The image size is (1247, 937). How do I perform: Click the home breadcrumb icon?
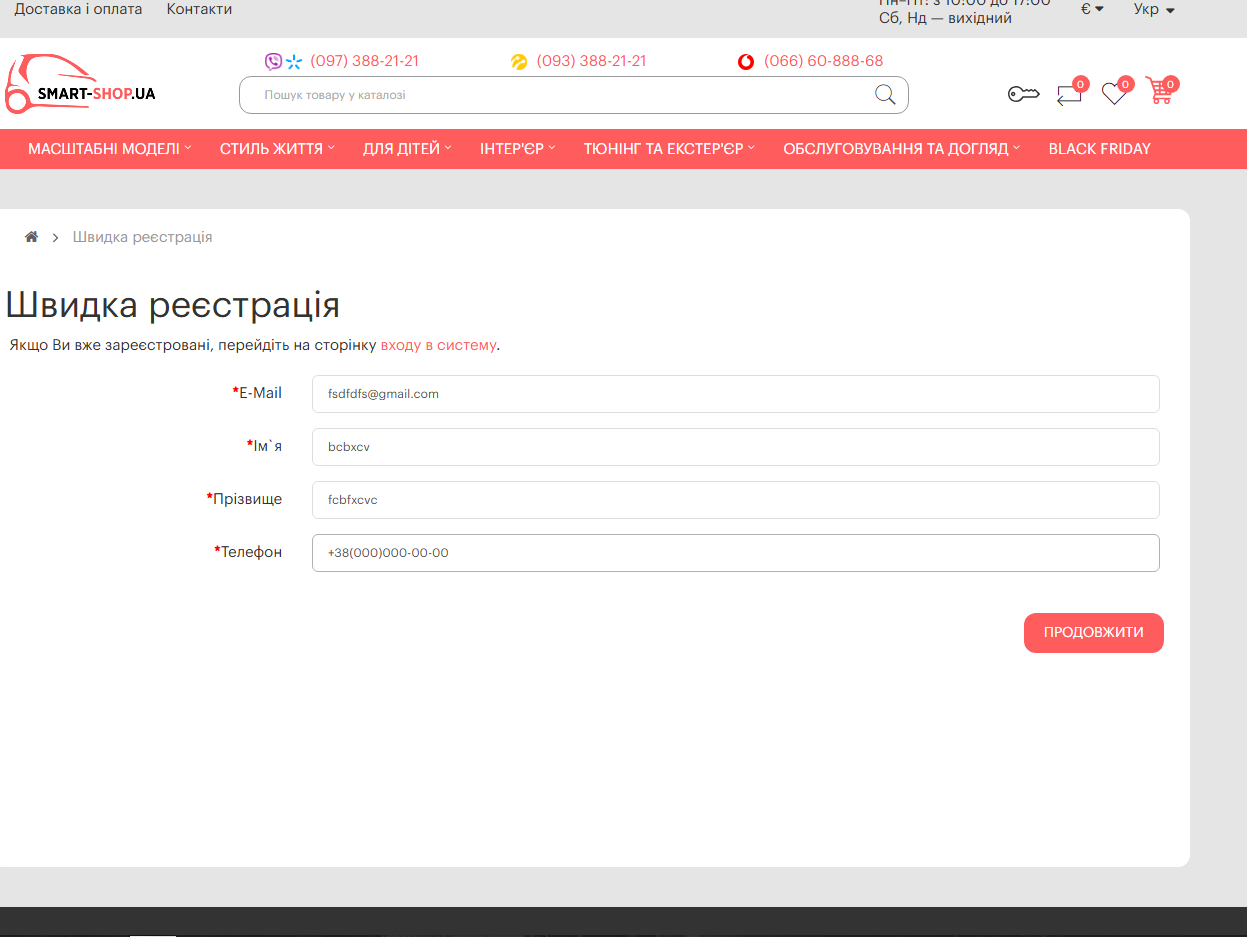32,237
